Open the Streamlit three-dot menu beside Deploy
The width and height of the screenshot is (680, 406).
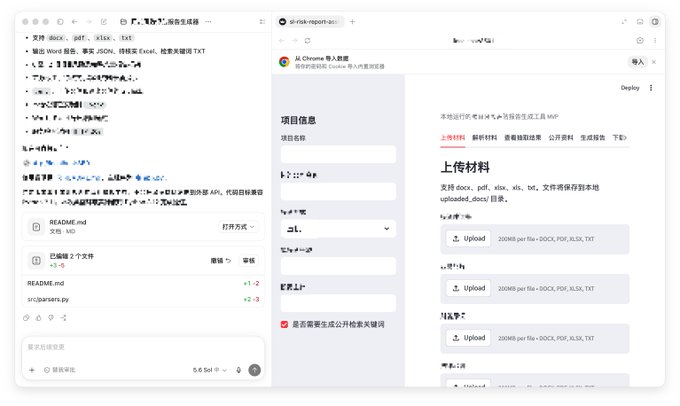[x=651, y=88]
